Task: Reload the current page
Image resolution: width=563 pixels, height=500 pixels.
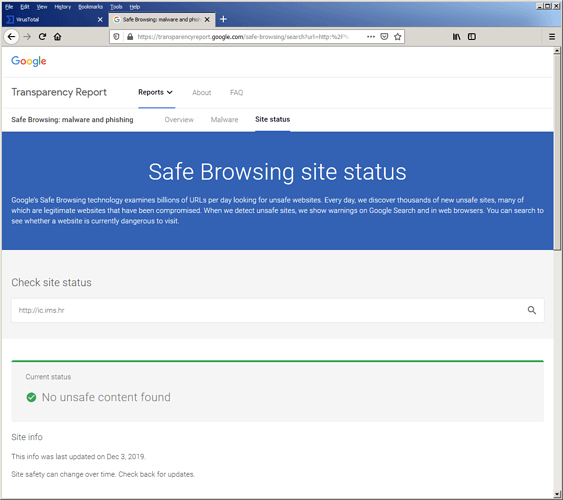Action: (x=42, y=37)
